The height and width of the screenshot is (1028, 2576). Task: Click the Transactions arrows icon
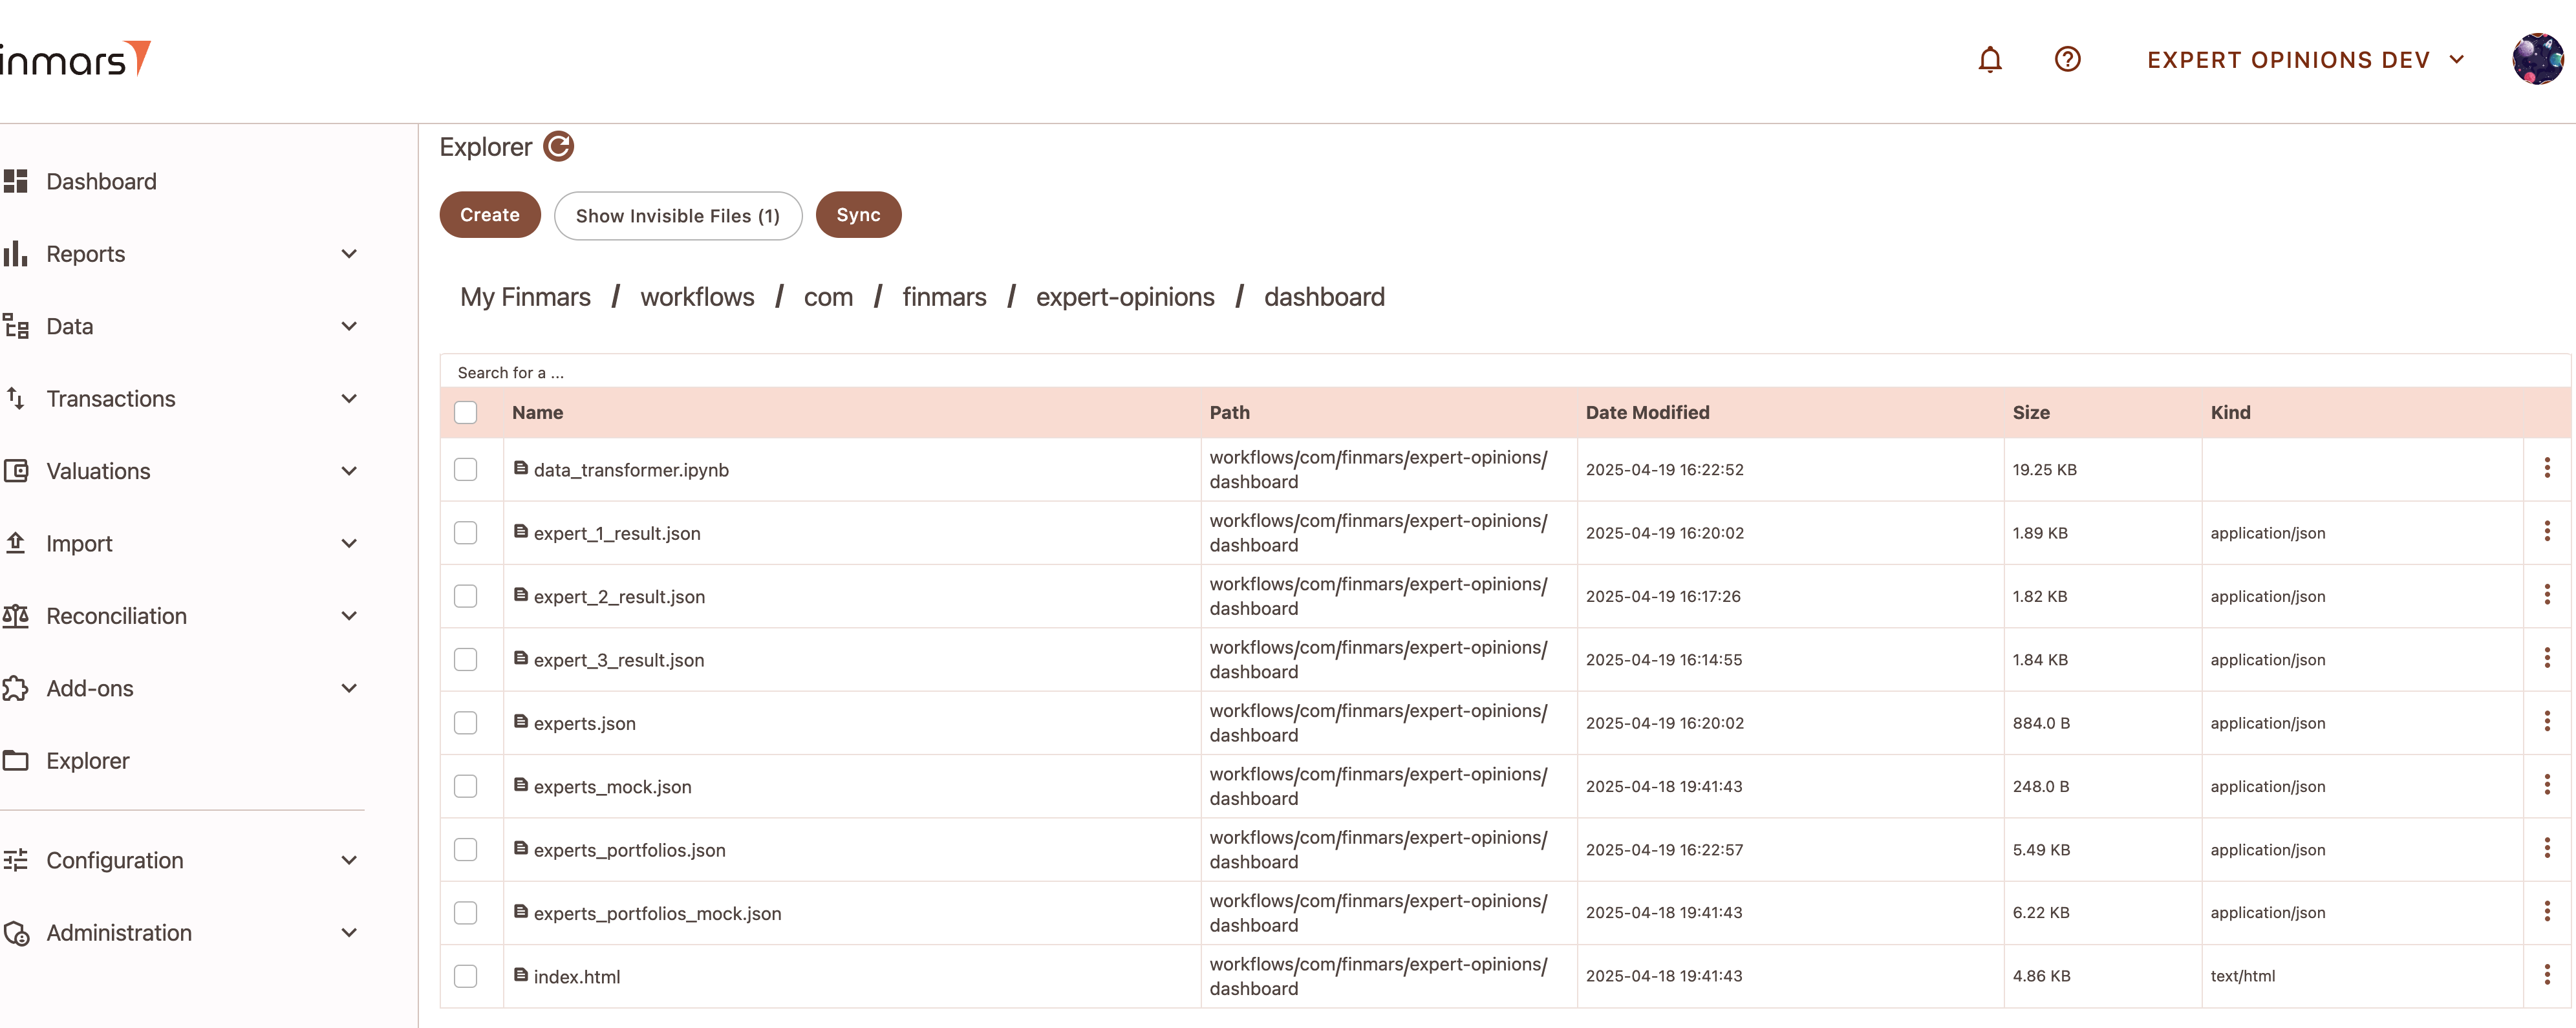[15, 398]
